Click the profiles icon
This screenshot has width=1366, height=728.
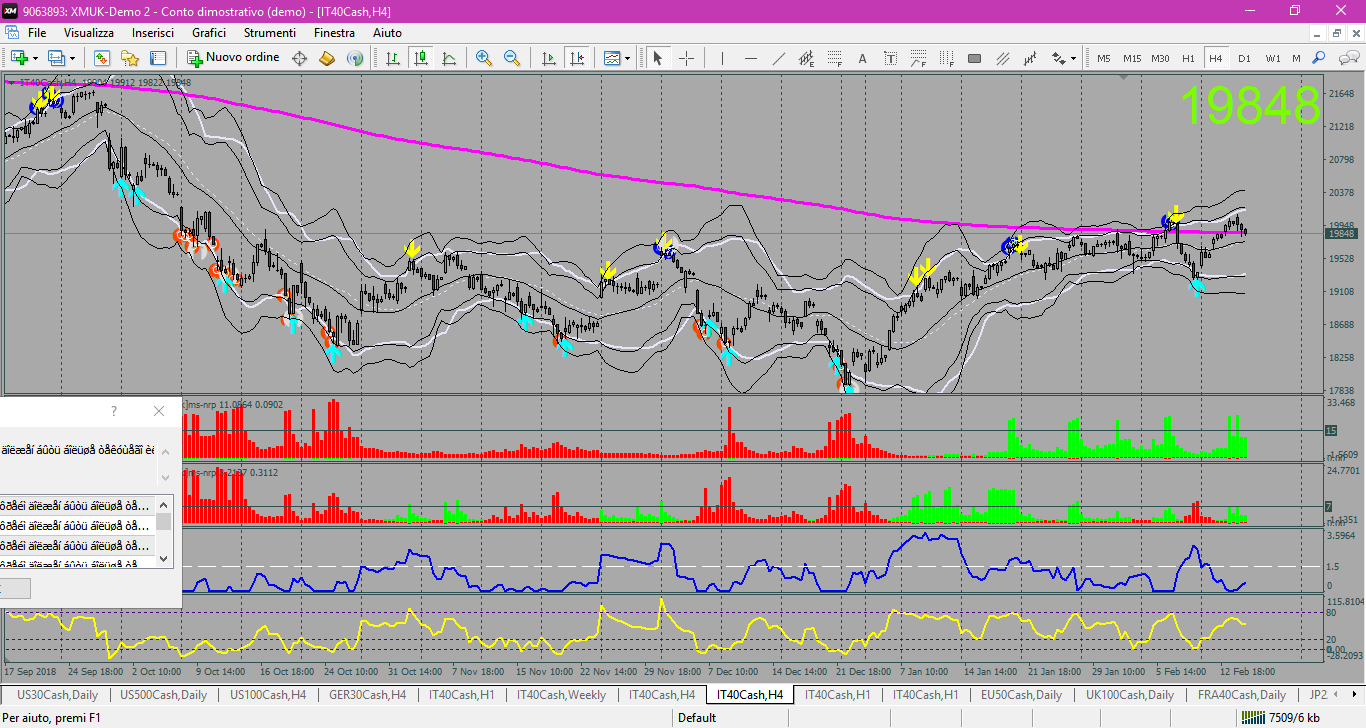click(x=57, y=58)
